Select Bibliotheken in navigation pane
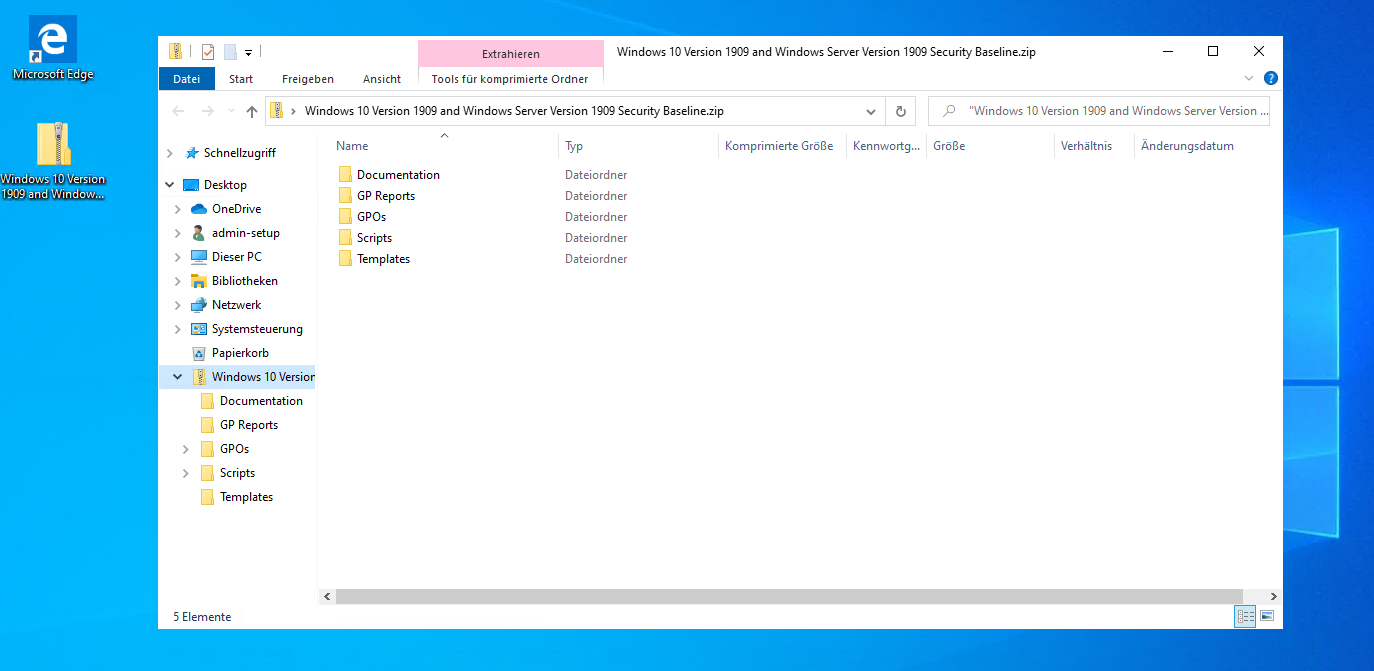This screenshot has width=1374, height=671. pyautogui.click(x=244, y=281)
